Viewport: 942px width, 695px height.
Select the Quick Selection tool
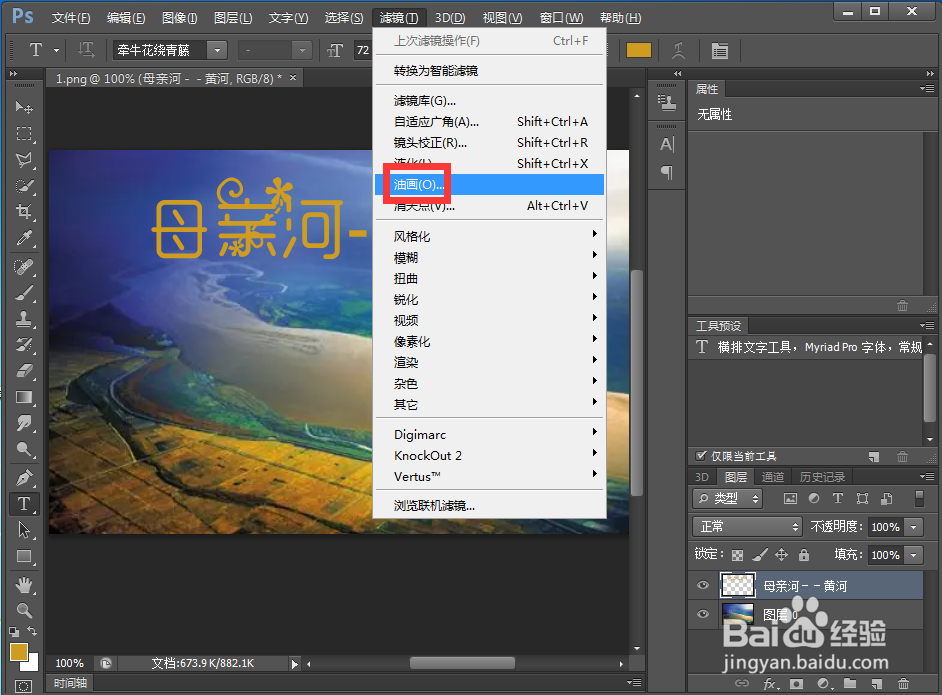24,186
